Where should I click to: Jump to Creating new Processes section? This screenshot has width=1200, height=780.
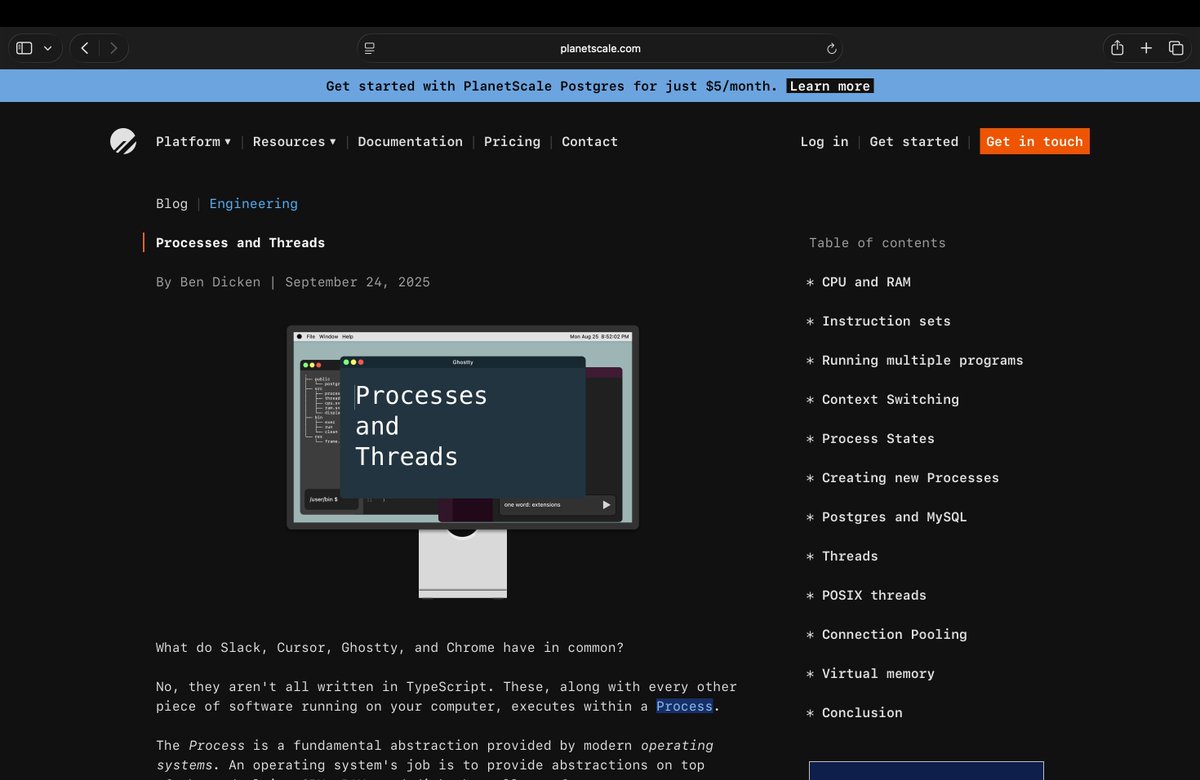[910, 477]
